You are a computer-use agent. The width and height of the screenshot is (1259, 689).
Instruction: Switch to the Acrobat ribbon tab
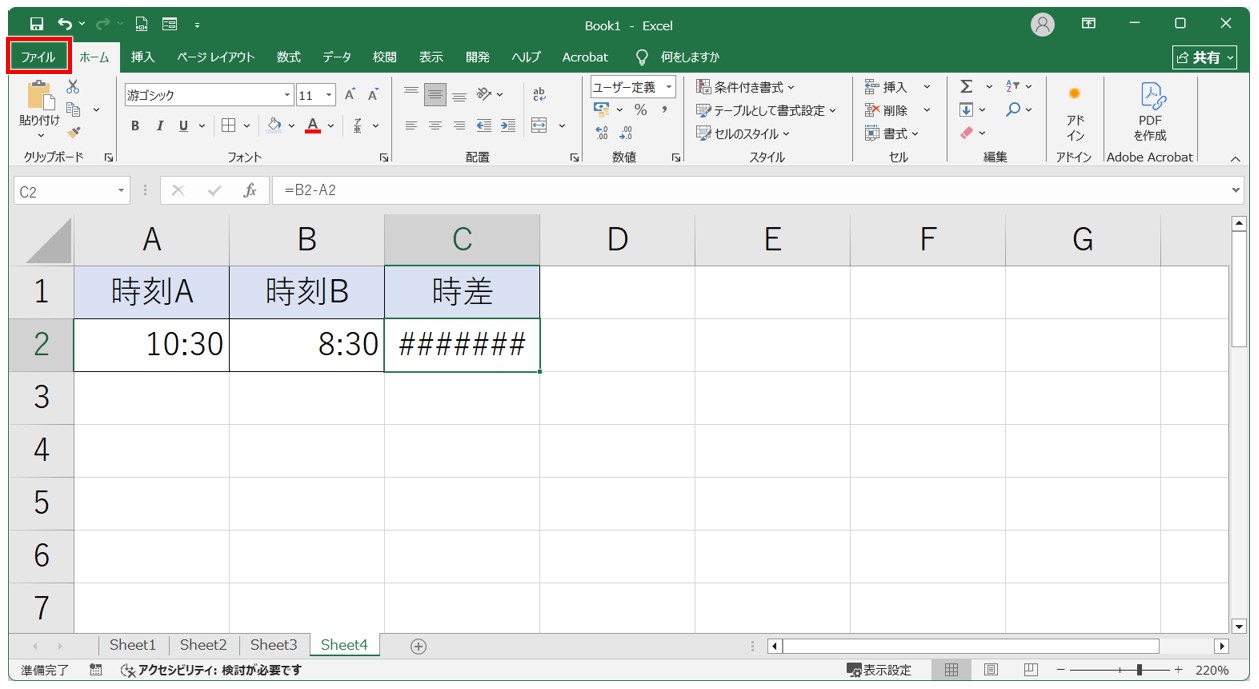tap(585, 57)
